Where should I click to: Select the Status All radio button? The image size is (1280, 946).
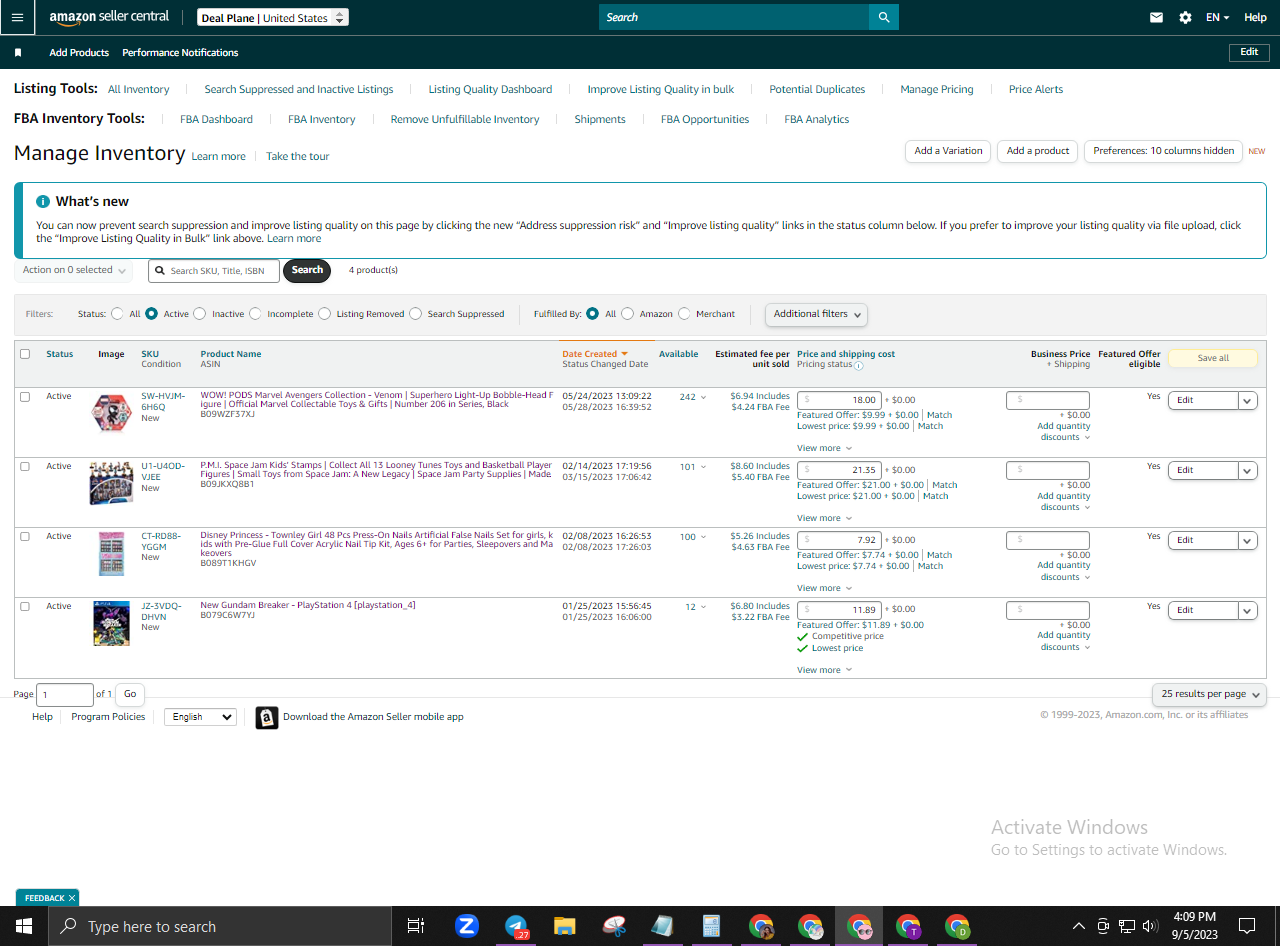[117, 314]
